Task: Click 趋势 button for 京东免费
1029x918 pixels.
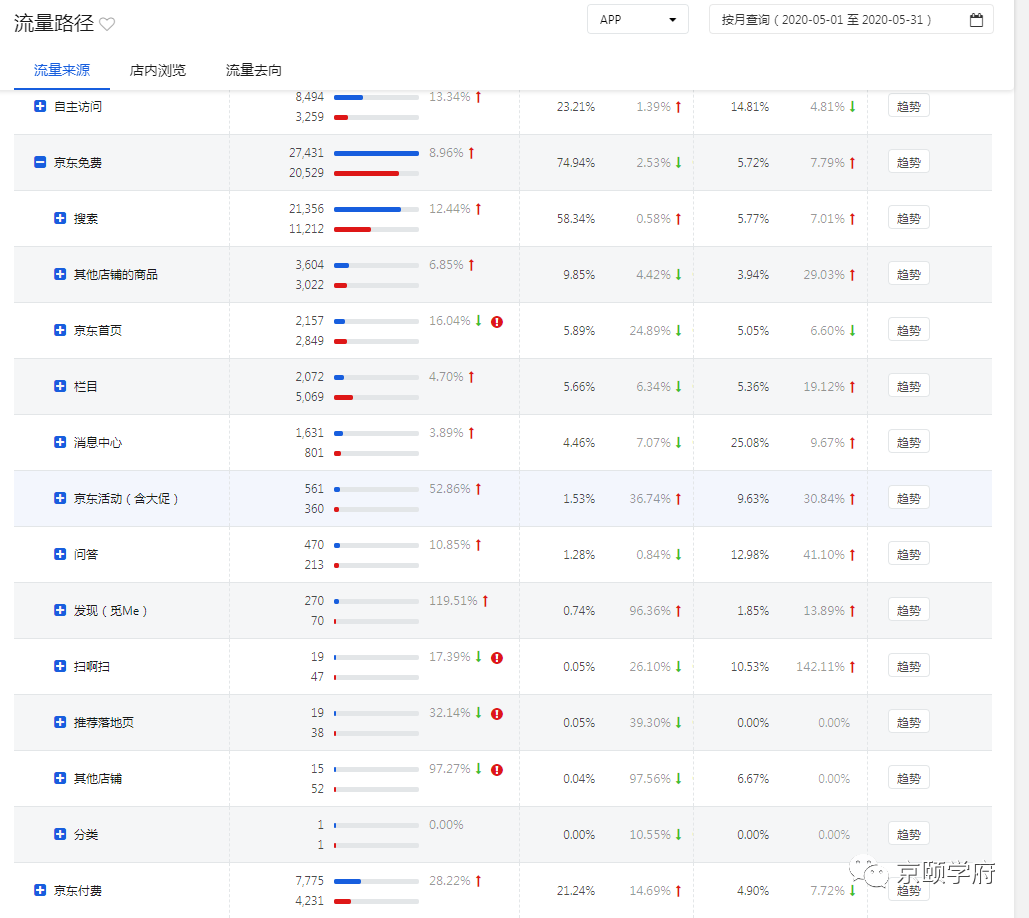Action: (908, 162)
